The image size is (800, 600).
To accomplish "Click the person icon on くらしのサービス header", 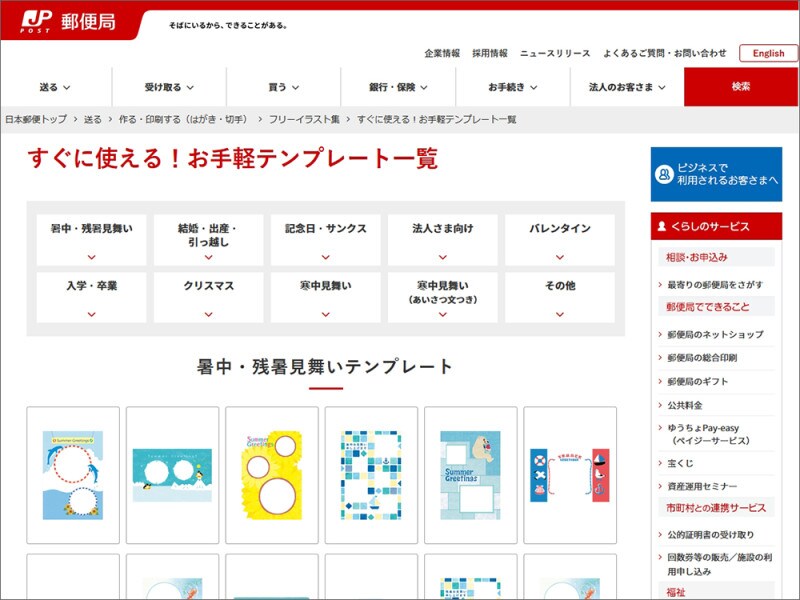I will (660, 227).
